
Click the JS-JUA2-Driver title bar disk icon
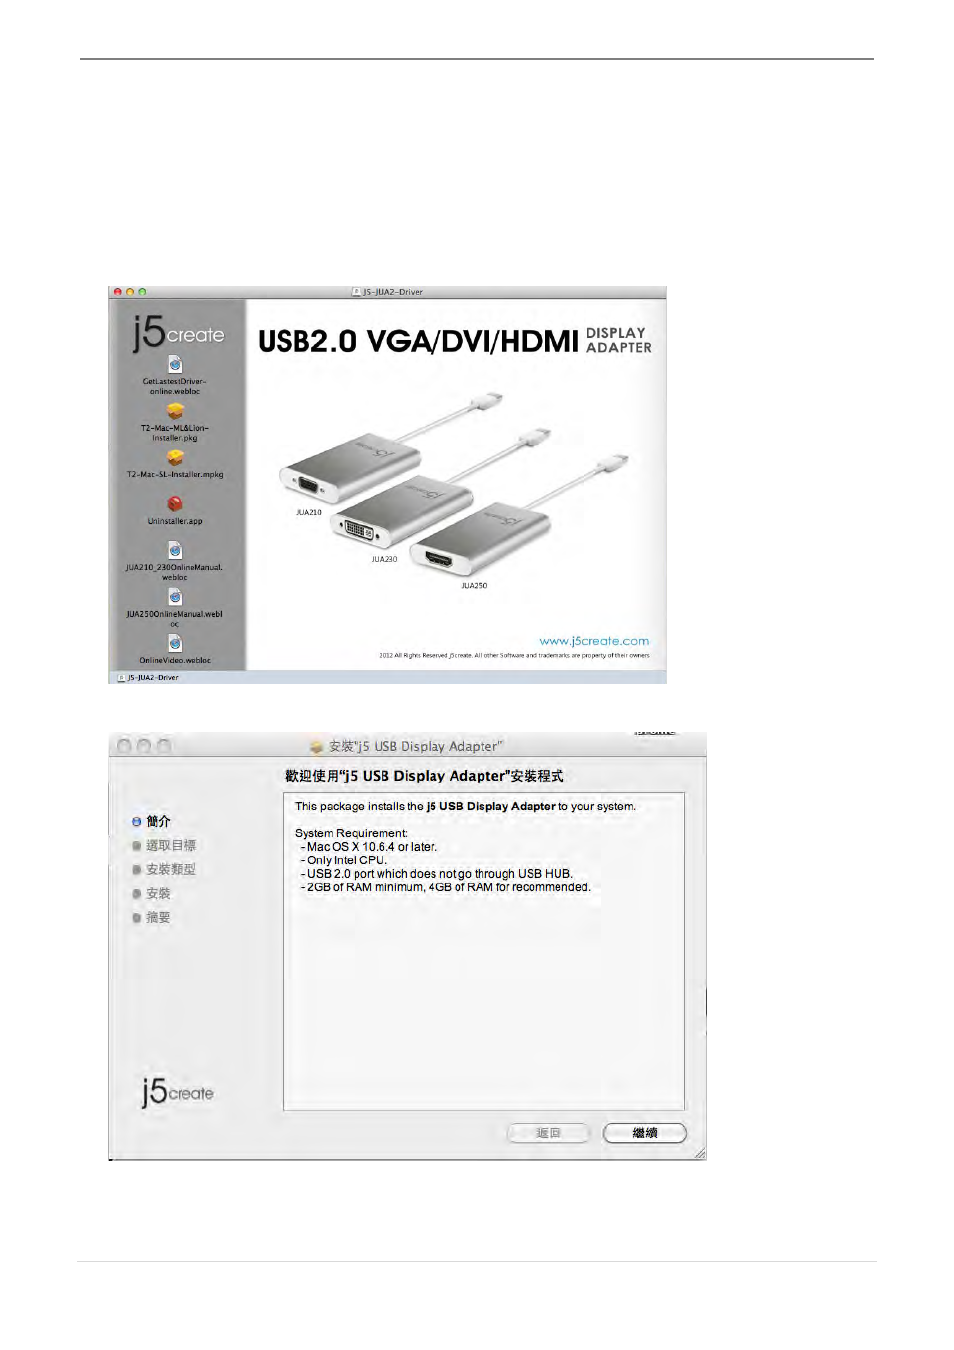(356, 292)
